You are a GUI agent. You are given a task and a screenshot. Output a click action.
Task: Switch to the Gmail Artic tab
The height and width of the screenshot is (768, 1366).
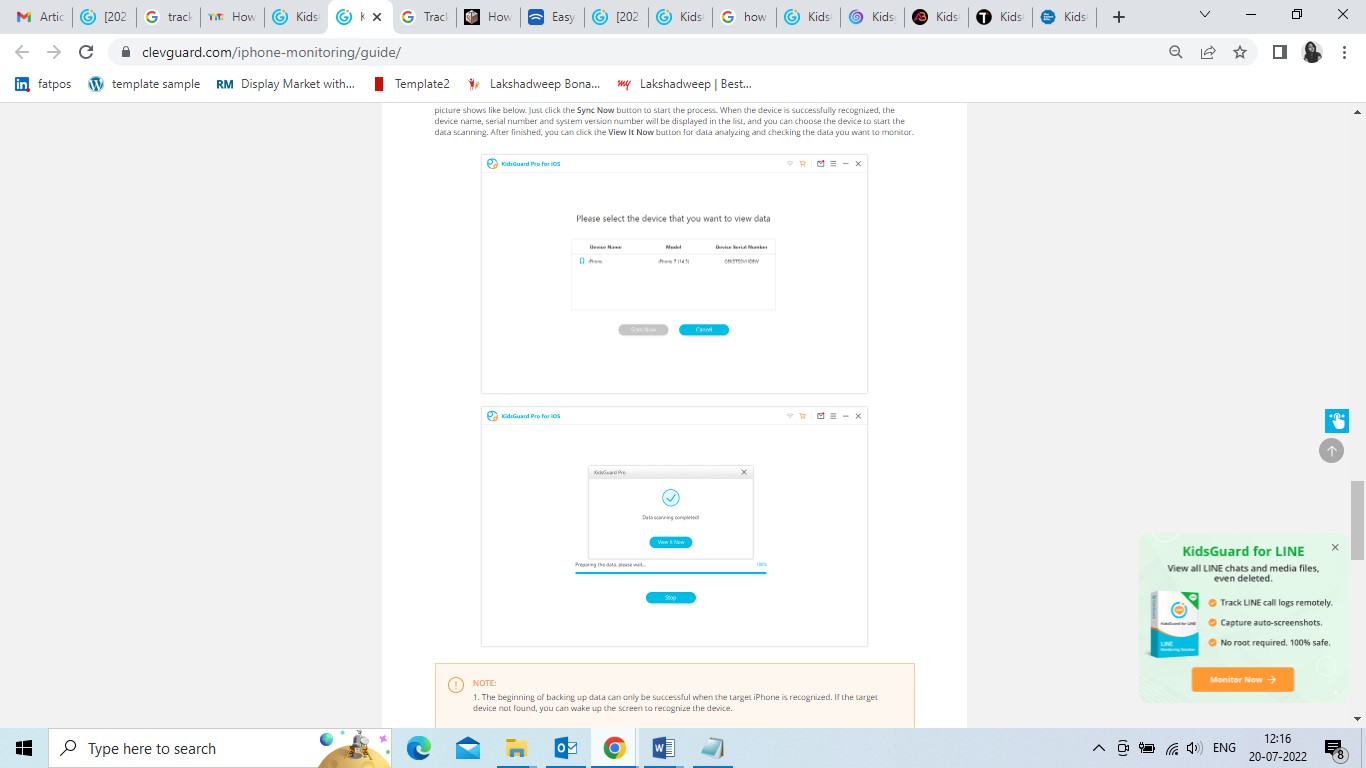coord(40,17)
